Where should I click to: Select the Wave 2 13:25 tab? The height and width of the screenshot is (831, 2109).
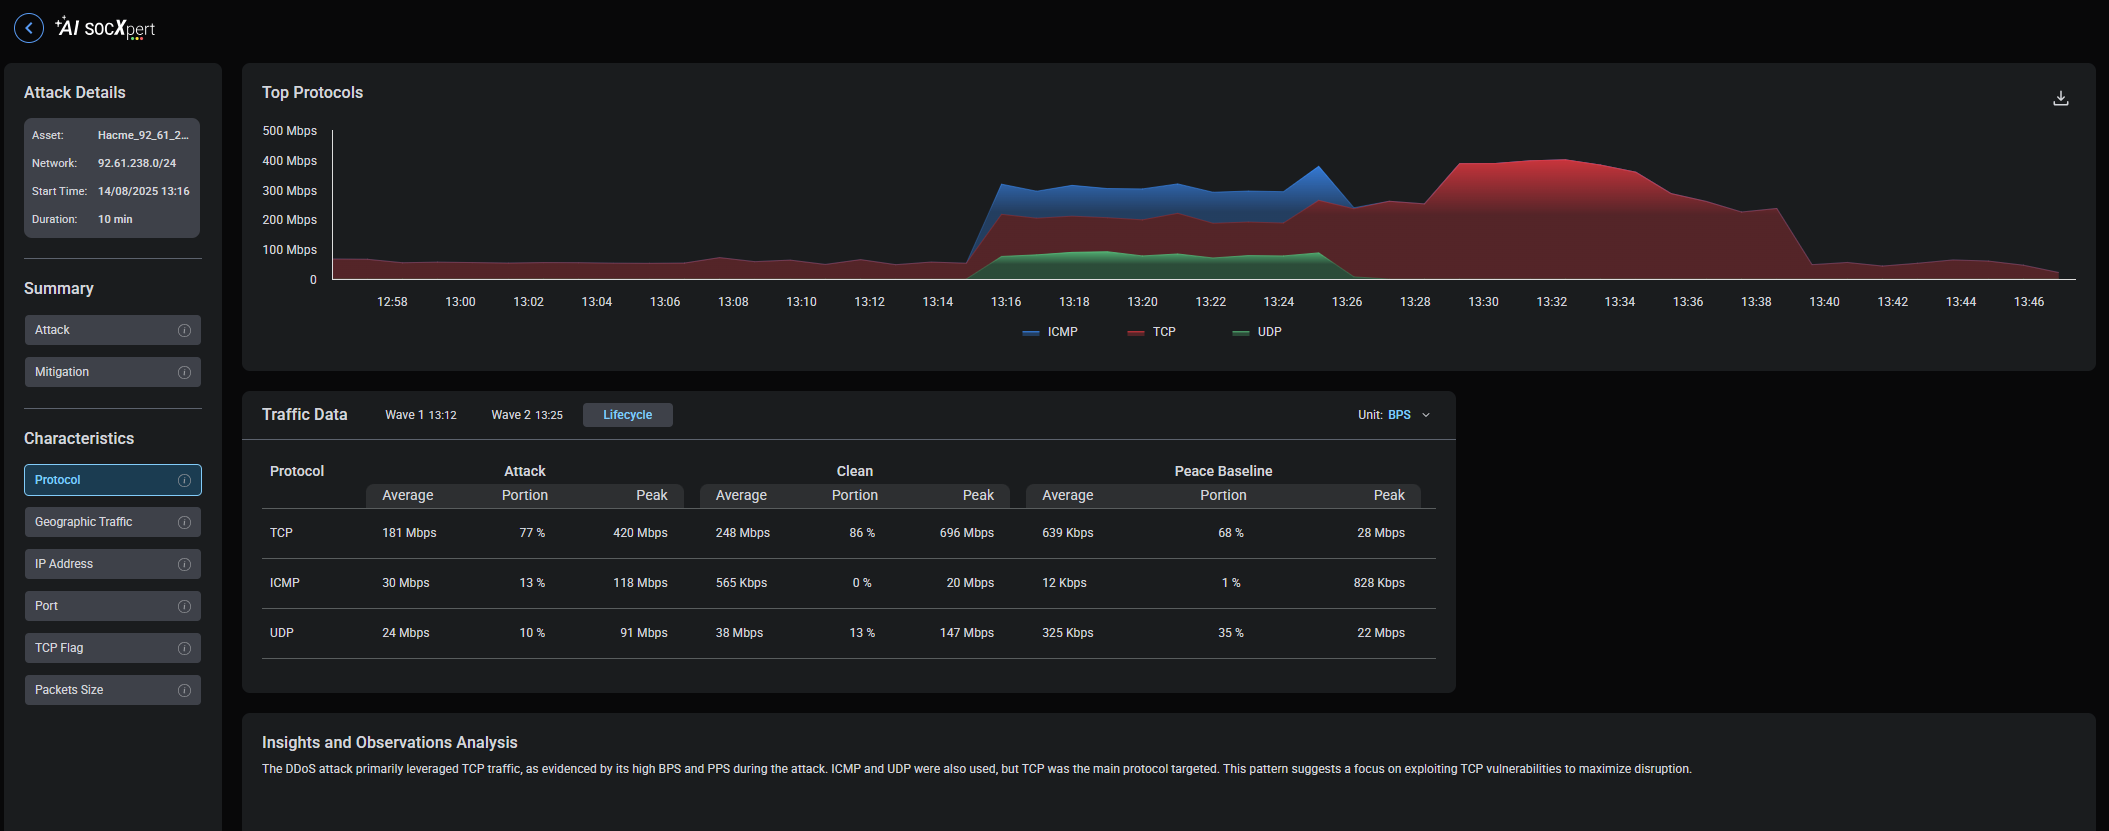[527, 415]
